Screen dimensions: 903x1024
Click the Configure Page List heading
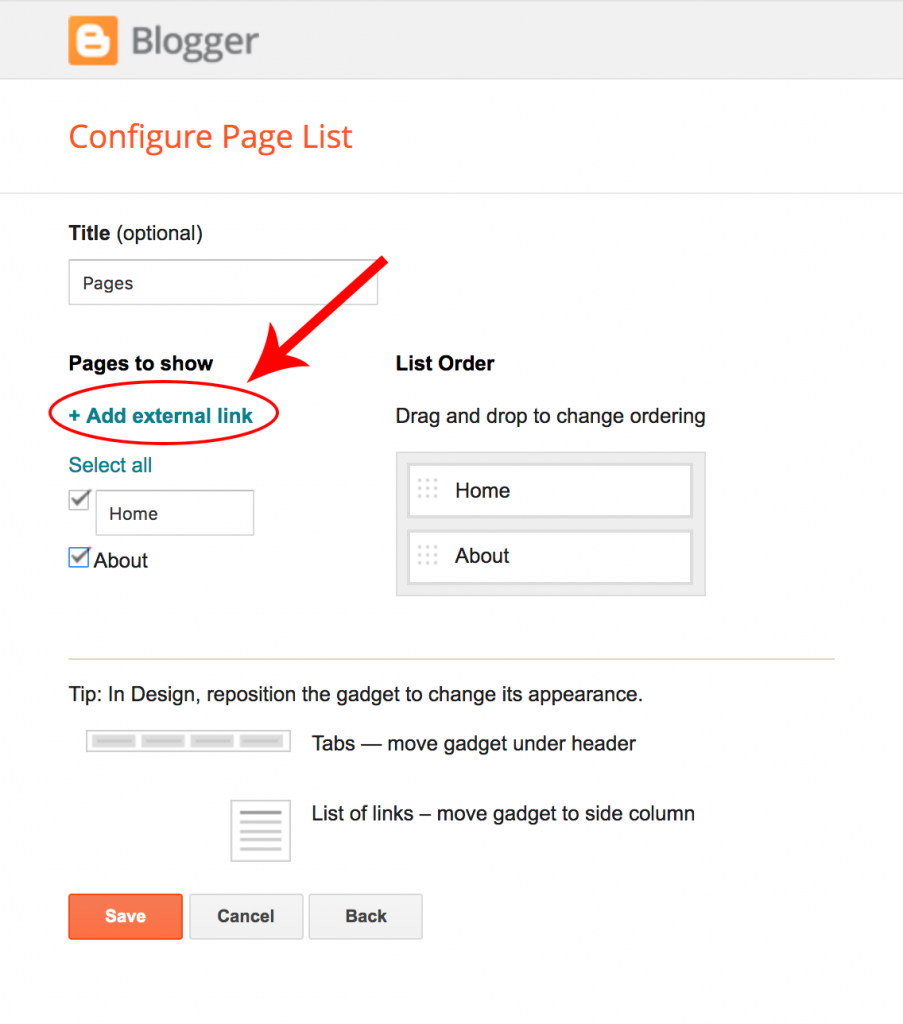point(210,136)
